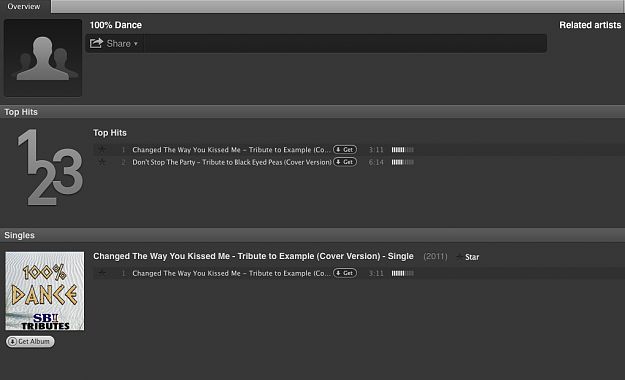Star the Top Hits track Changed The Way You Kissed Me
Viewport: 625px width, 380px height.
click(x=102, y=150)
